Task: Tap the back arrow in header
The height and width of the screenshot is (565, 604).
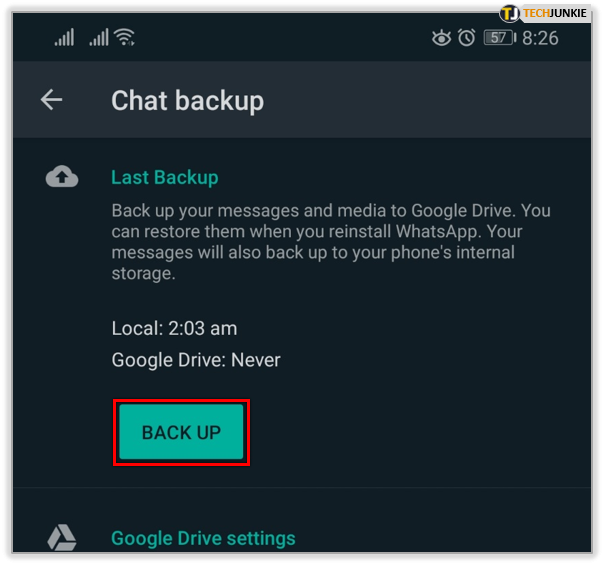Action: [x=51, y=100]
